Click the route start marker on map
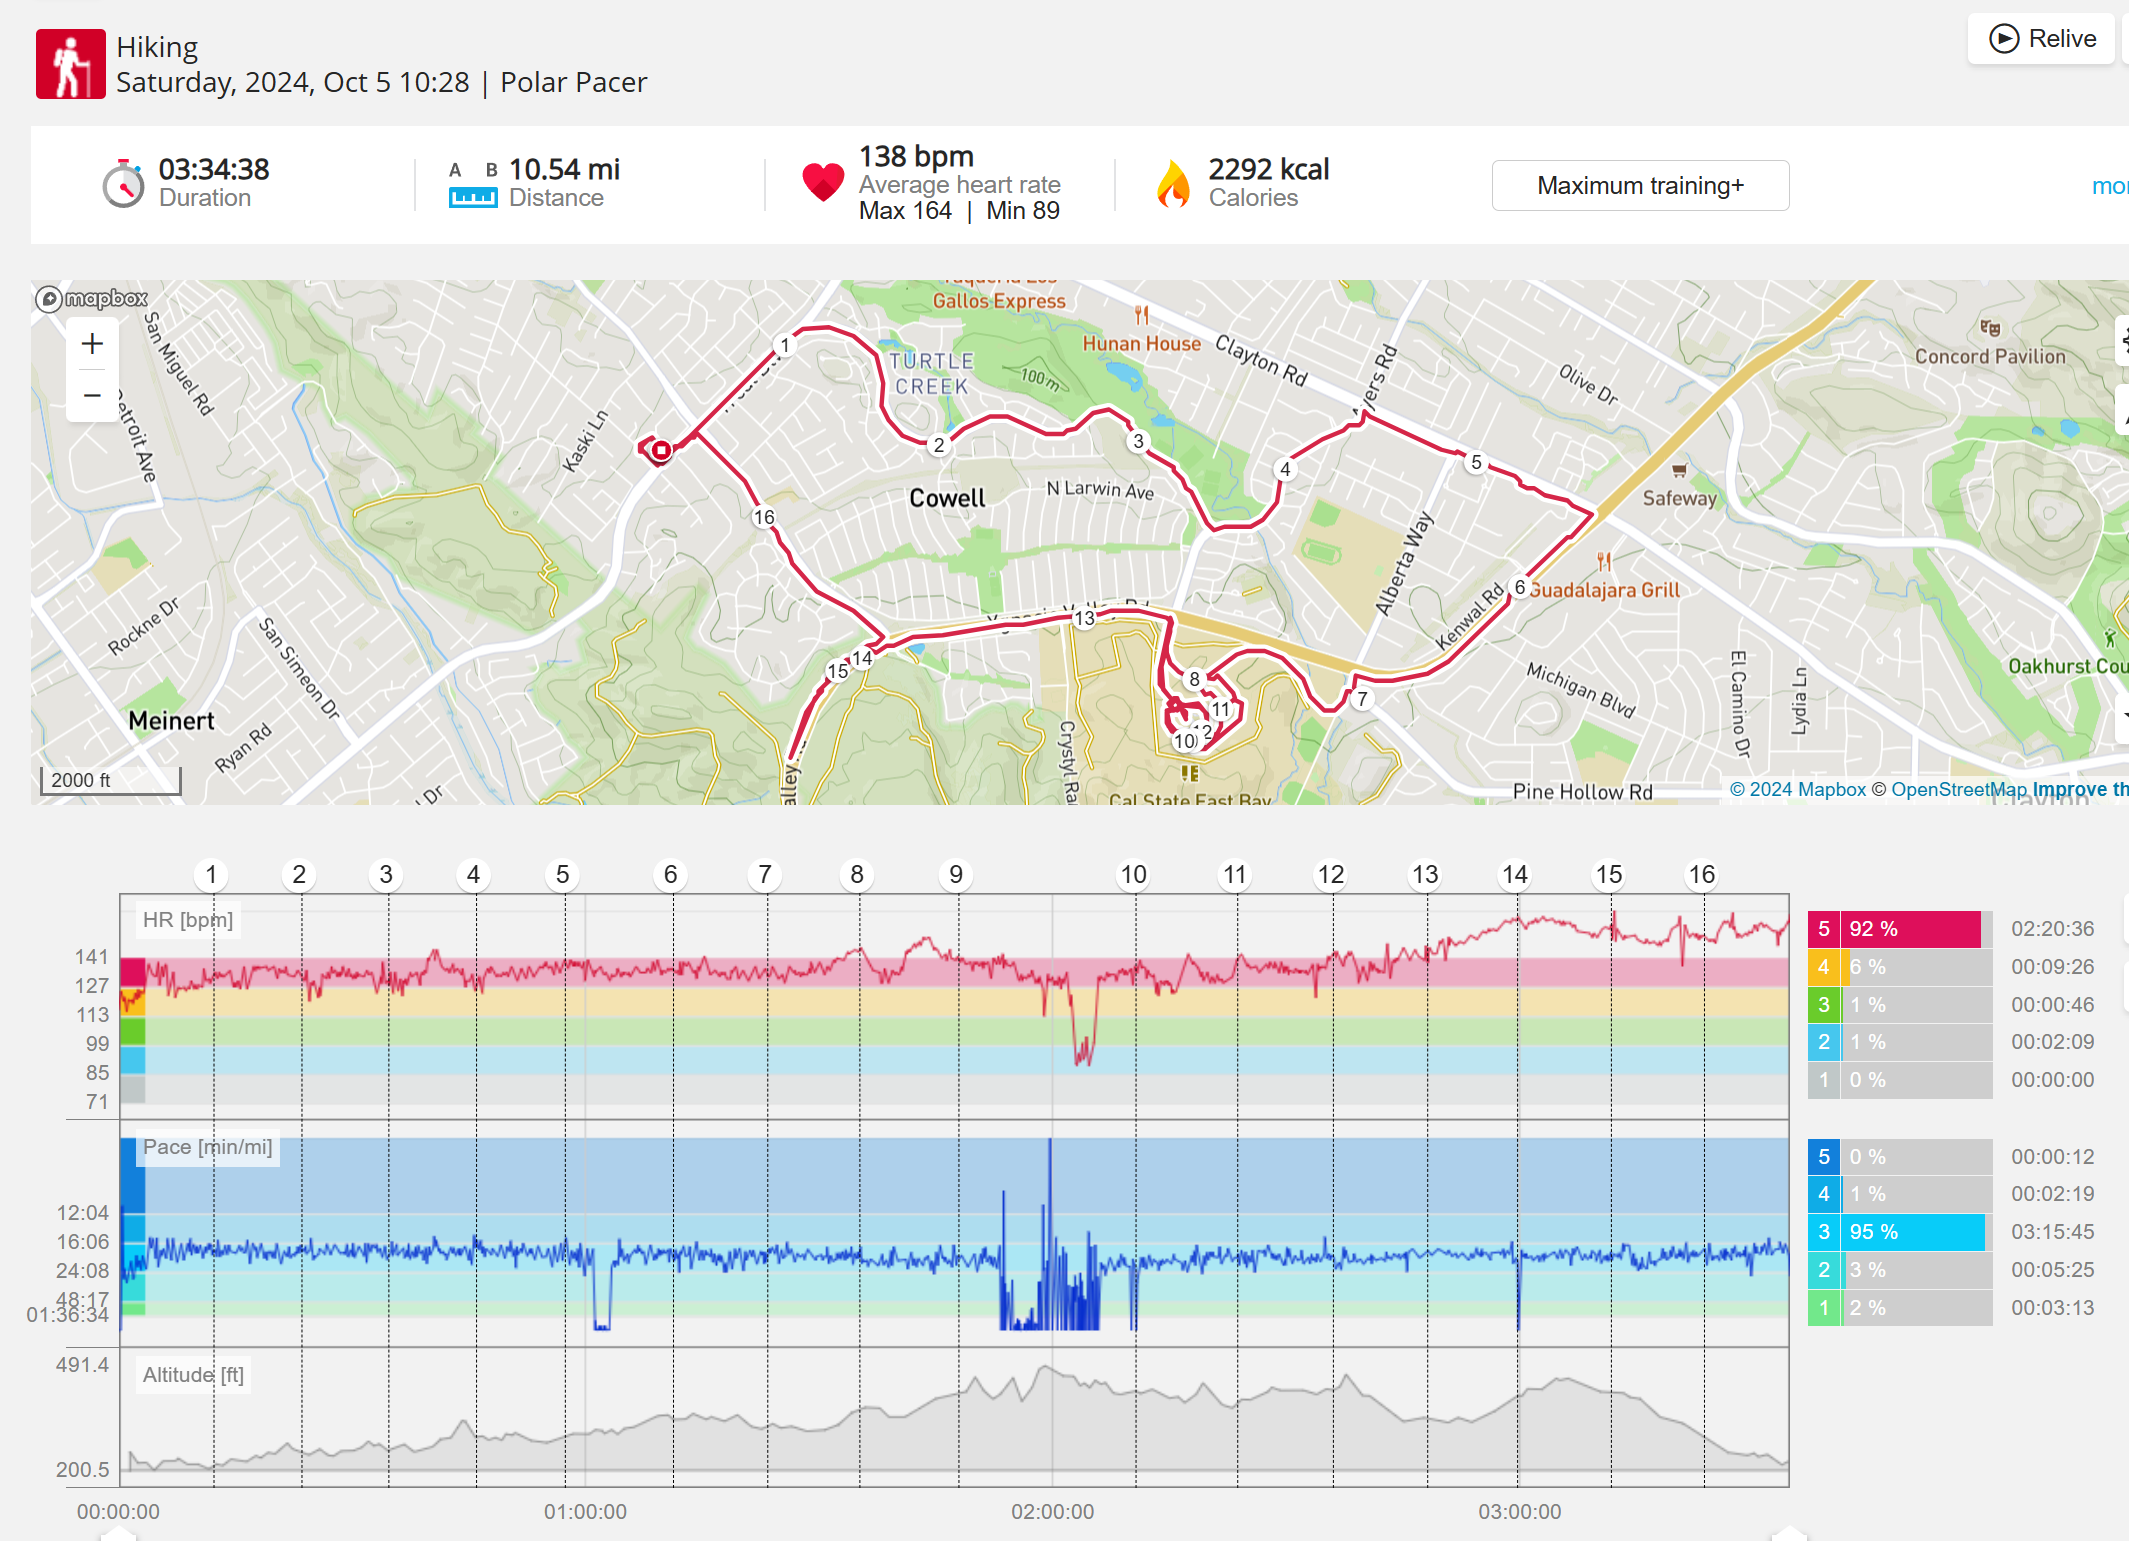The height and width of the screenshot is (1541, 2129). pos(660,451)
